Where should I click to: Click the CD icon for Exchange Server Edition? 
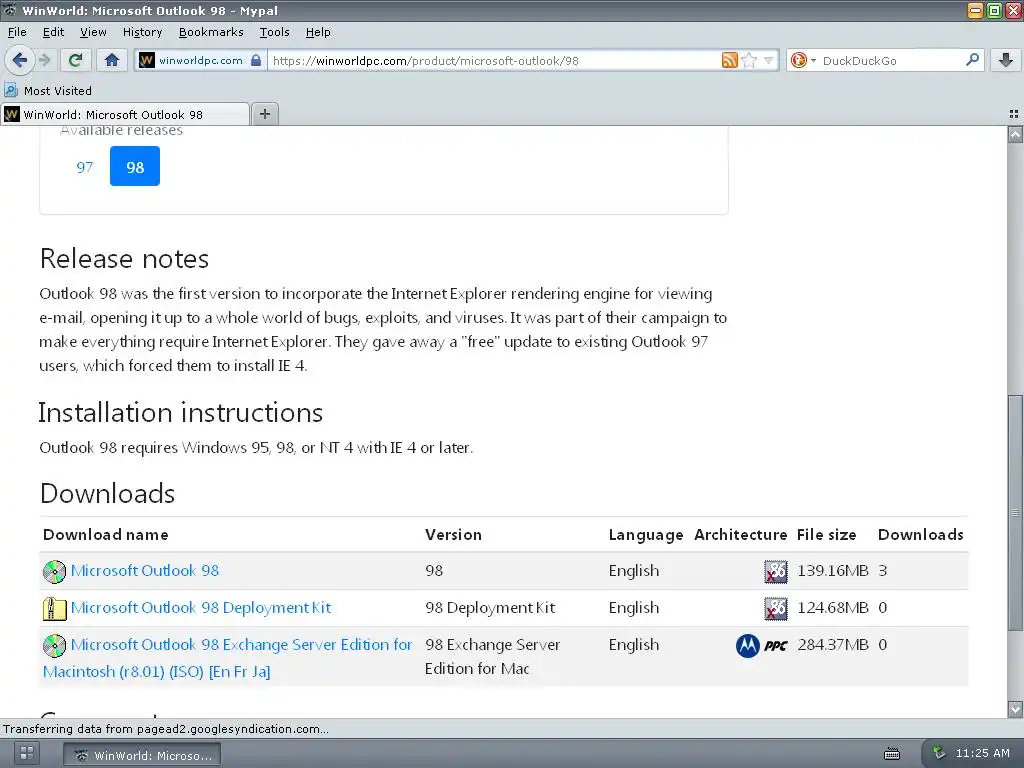pyautogui.click(x=54, y=646)
